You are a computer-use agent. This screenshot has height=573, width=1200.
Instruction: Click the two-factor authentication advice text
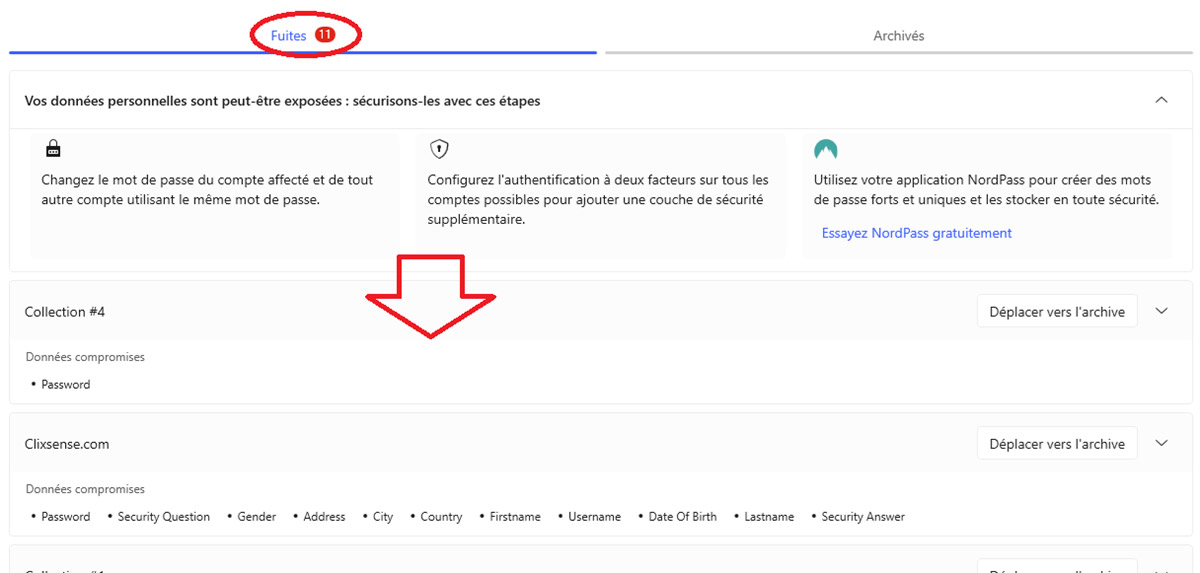pyautogui.click(x=598, y=199)
